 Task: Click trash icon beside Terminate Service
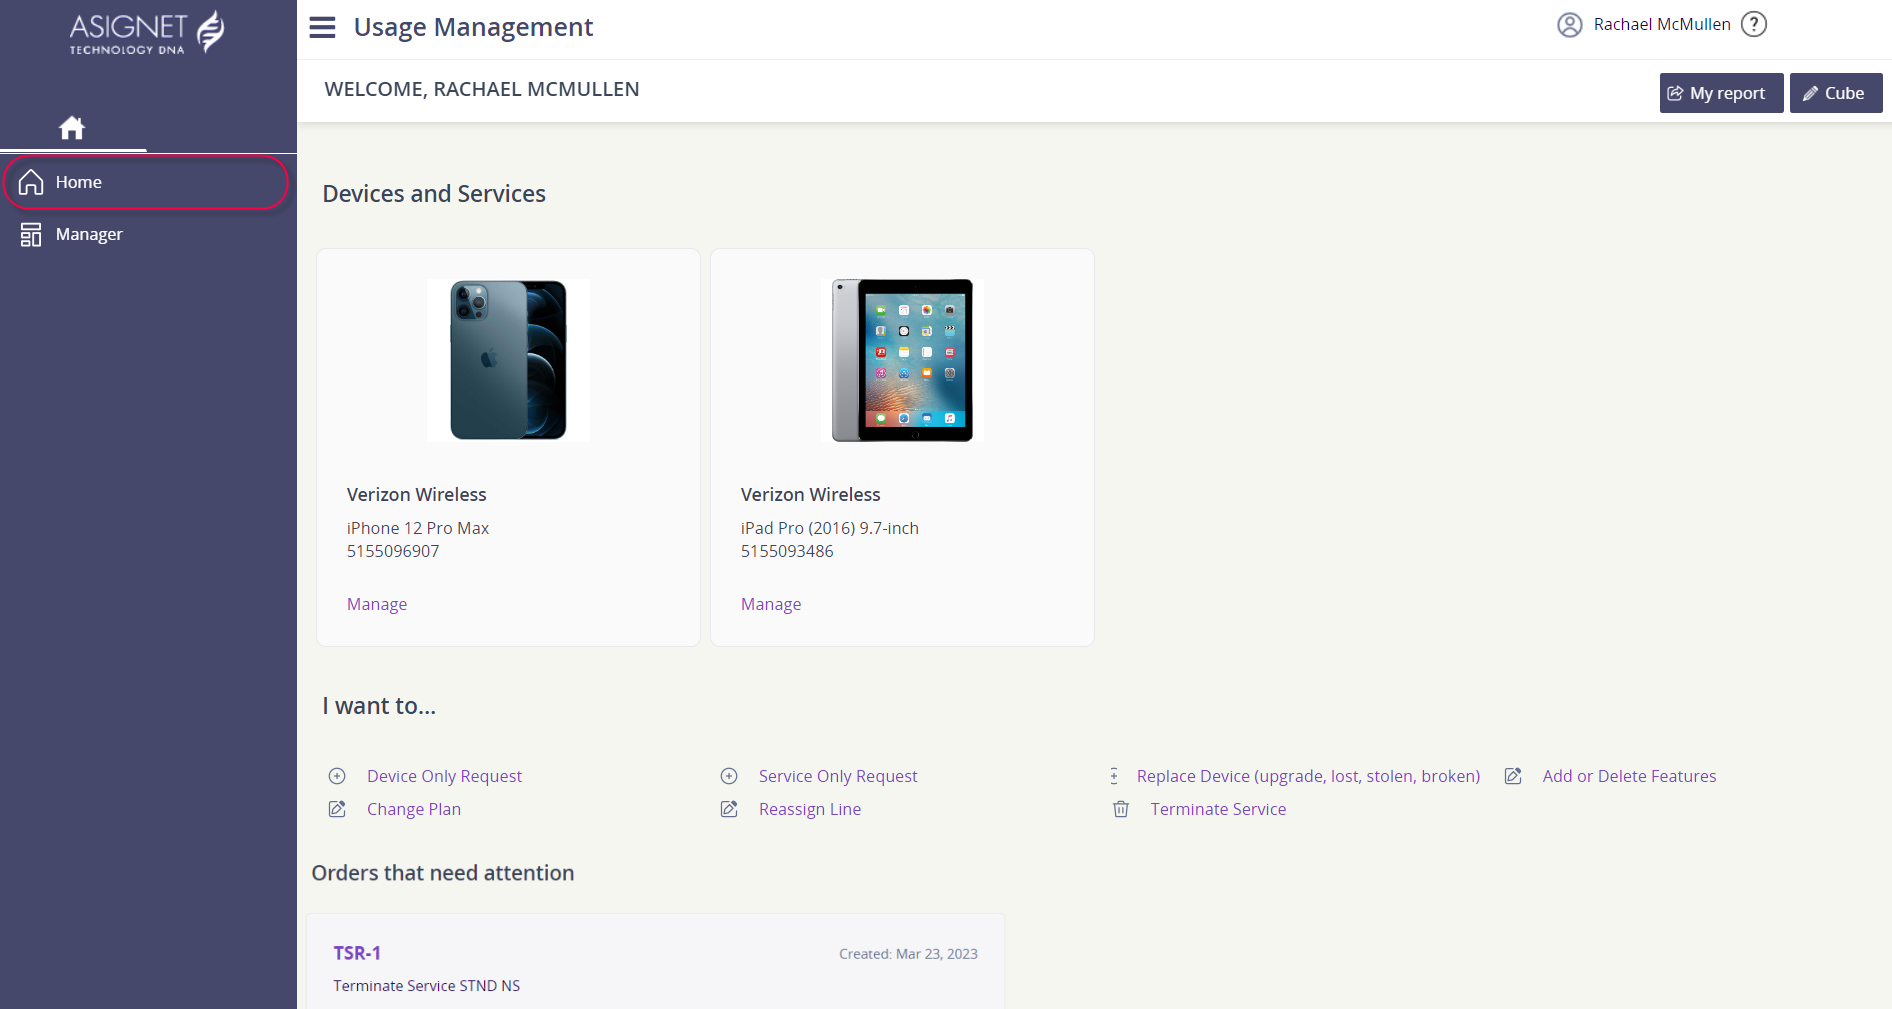point(1121,809)
